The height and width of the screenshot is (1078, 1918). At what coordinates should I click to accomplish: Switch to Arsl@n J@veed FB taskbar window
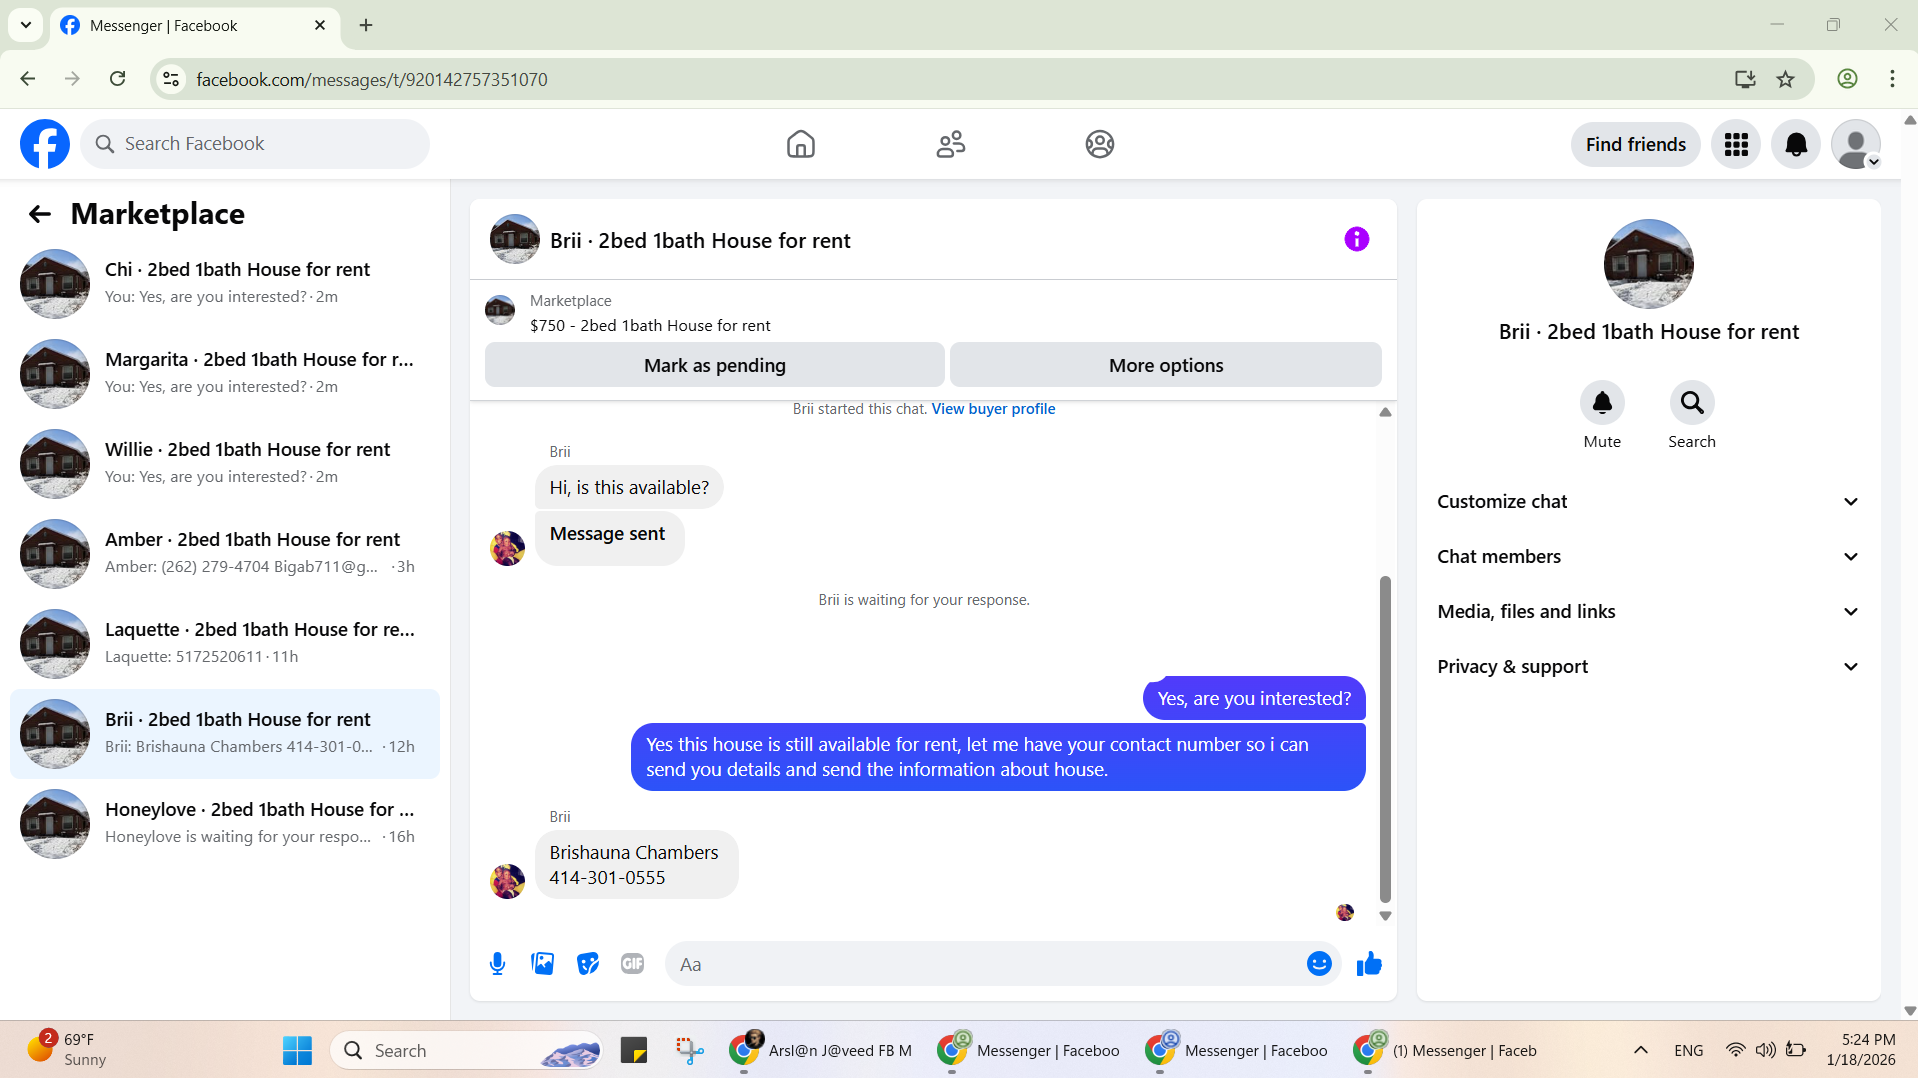[820, 1050]
